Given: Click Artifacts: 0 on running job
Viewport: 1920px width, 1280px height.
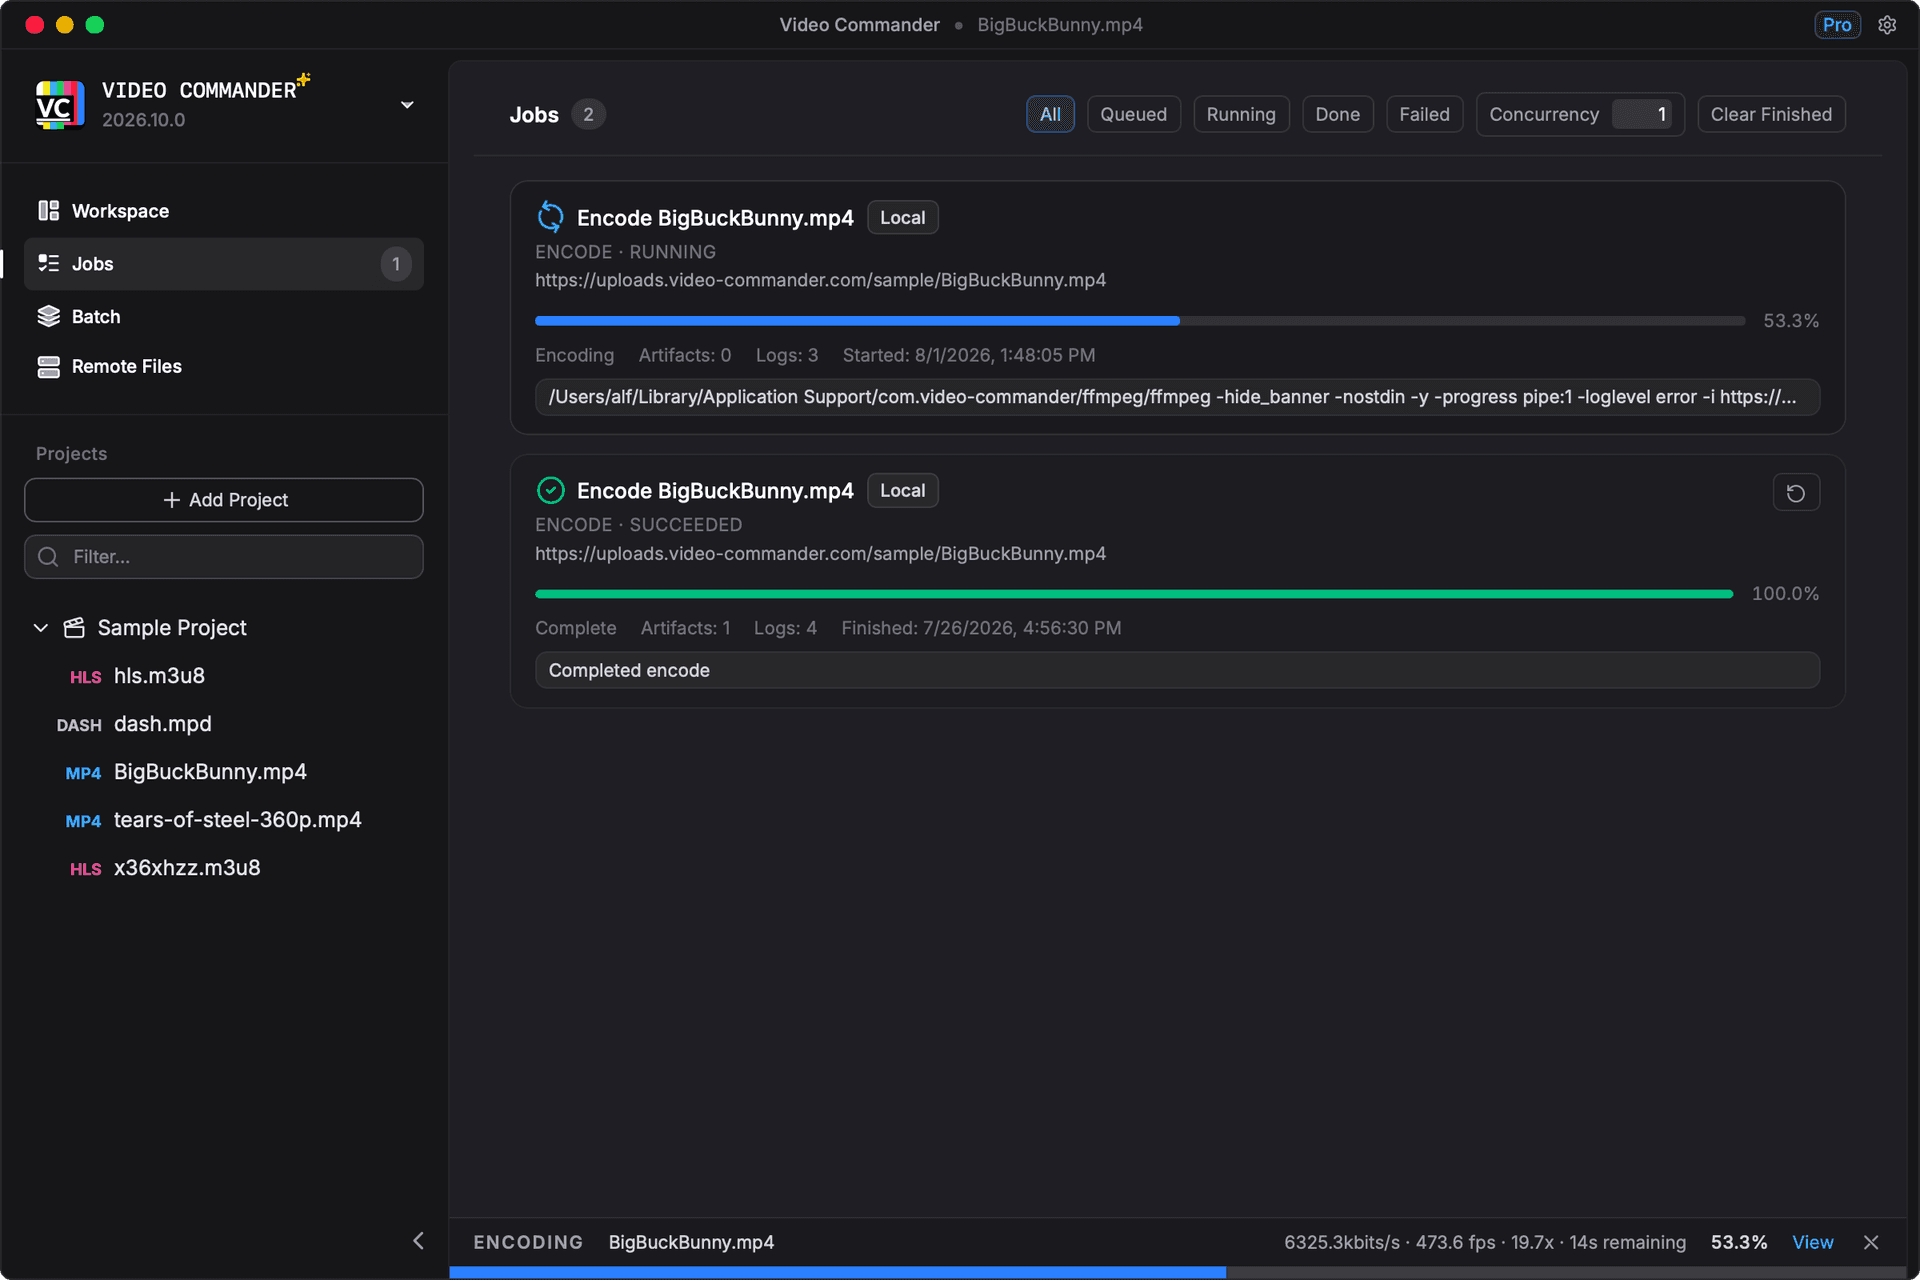Looking at the screenshot, I should pos(685,355).
